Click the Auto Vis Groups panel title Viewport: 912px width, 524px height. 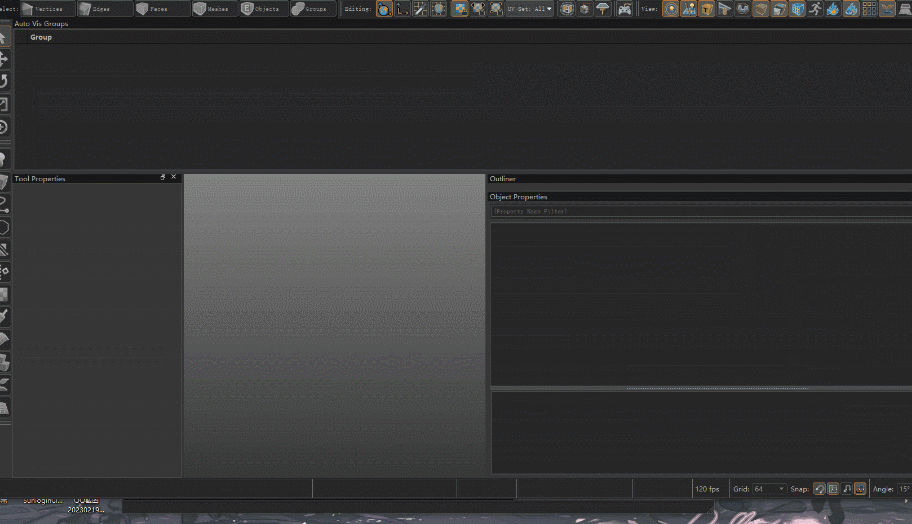coord(41,24)
